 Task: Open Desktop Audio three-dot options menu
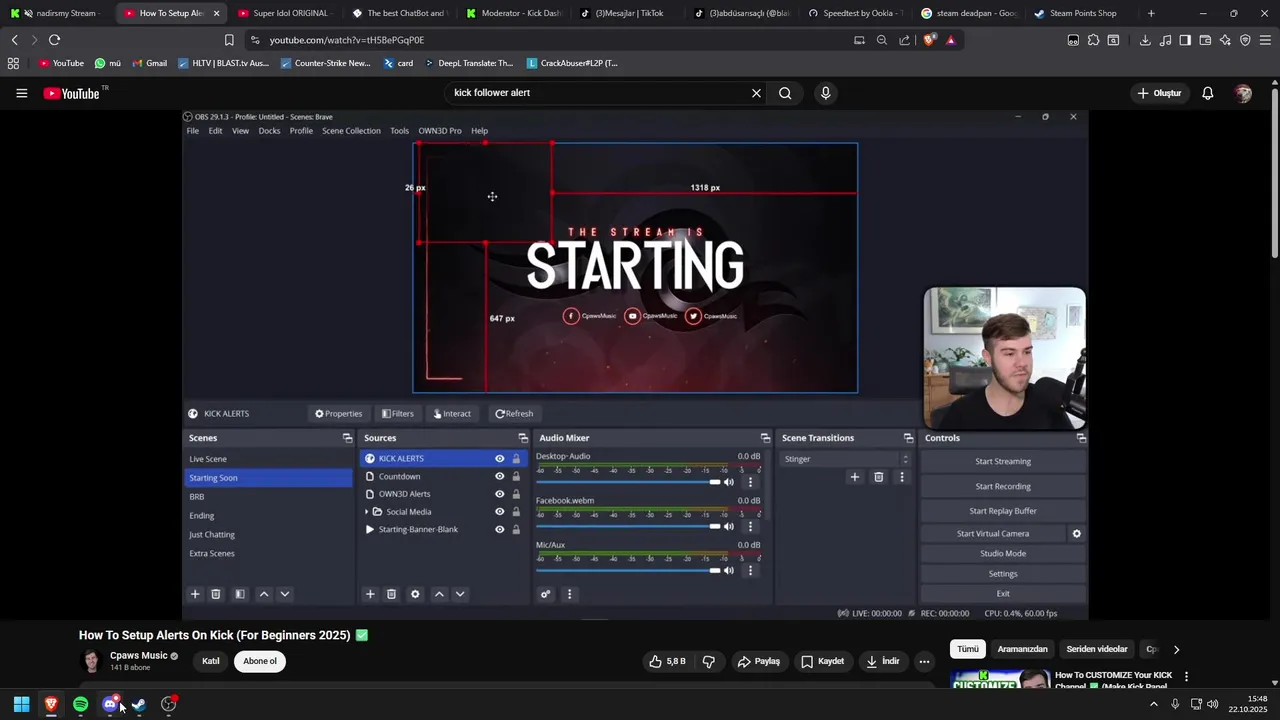tap(750, 482)
